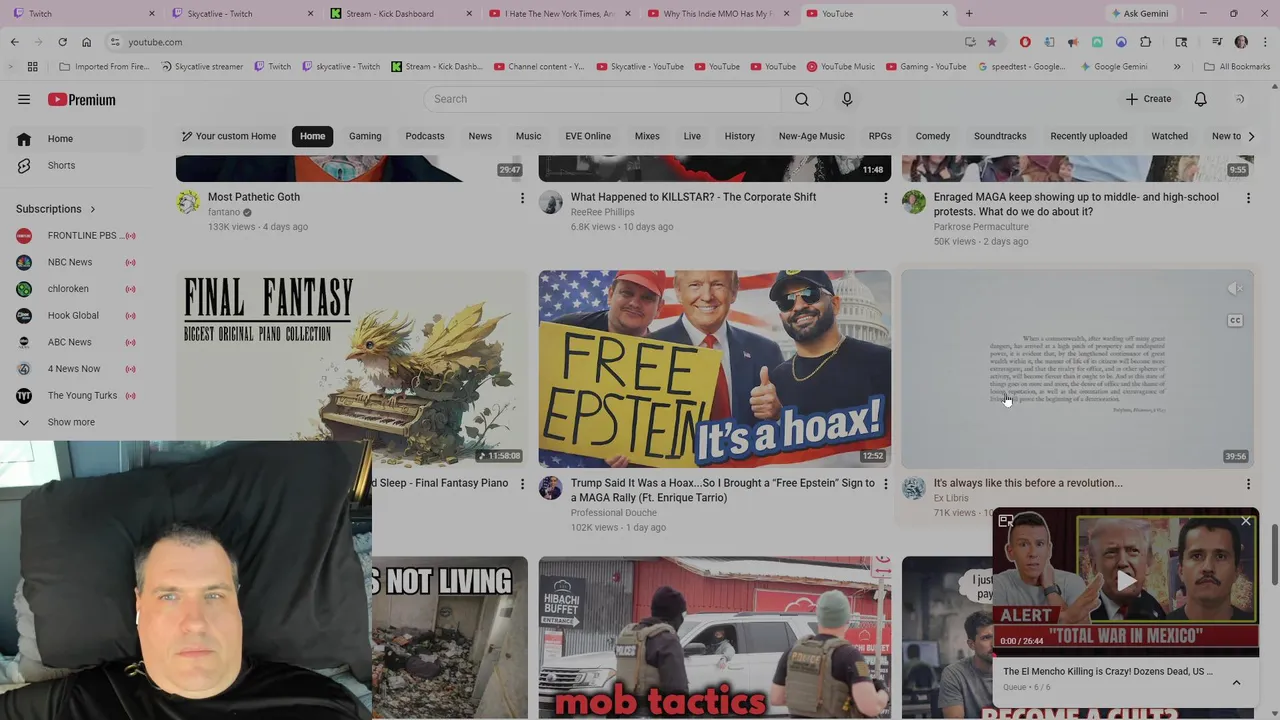The height and width of the screenshot is (720, 1280).
Task: Select the Gaming filter chip
Action: 365,136
